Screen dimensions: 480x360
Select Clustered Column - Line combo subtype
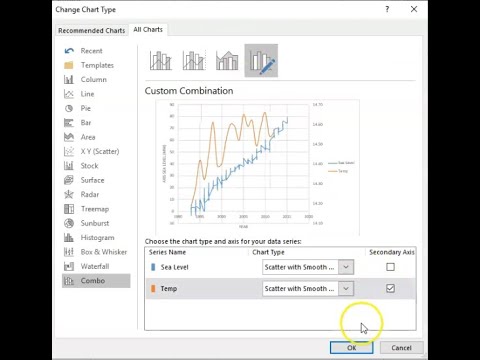[x=161, y=61]
